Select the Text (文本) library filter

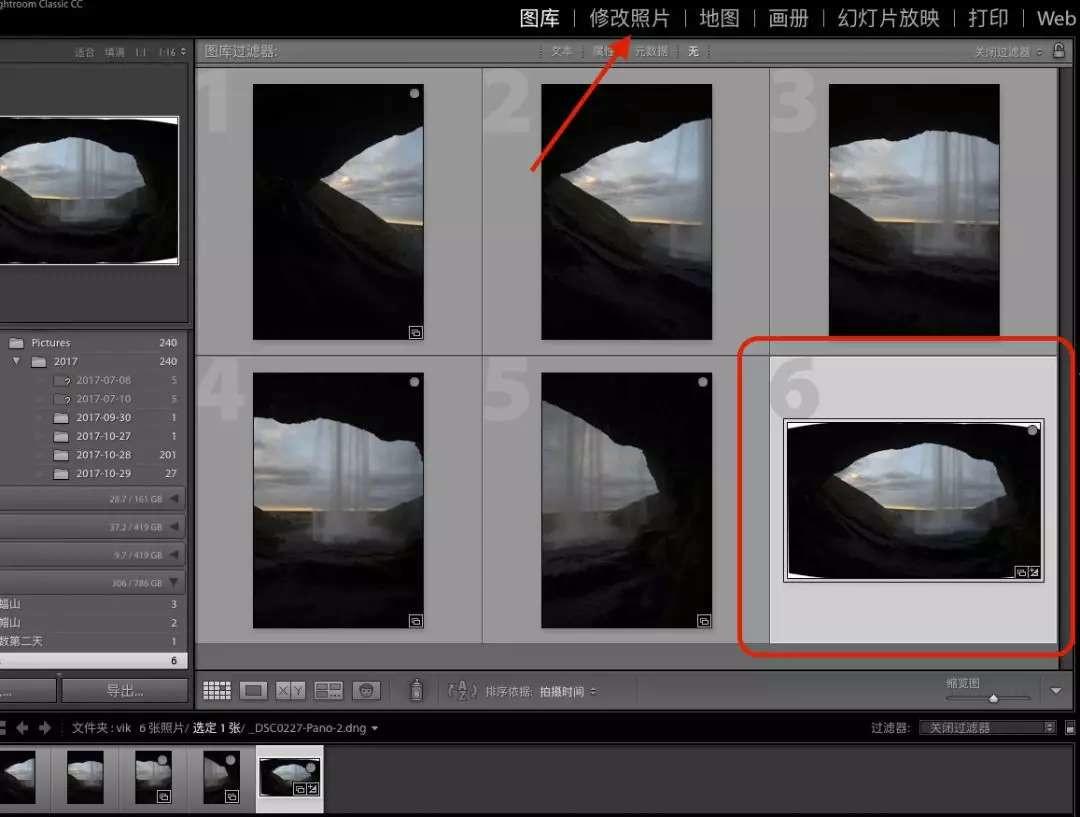tap(561, 51)
